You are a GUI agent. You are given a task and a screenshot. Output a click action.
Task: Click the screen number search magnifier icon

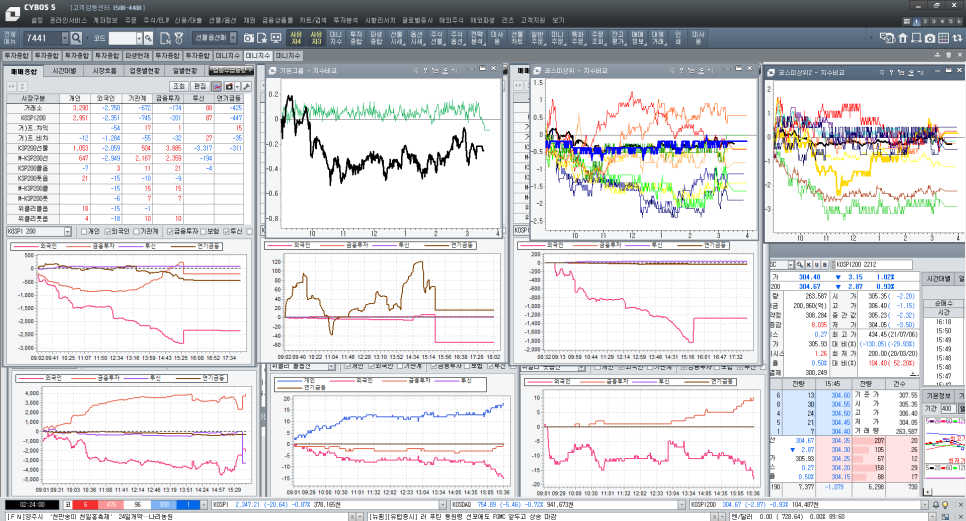(x=76, y=38)
